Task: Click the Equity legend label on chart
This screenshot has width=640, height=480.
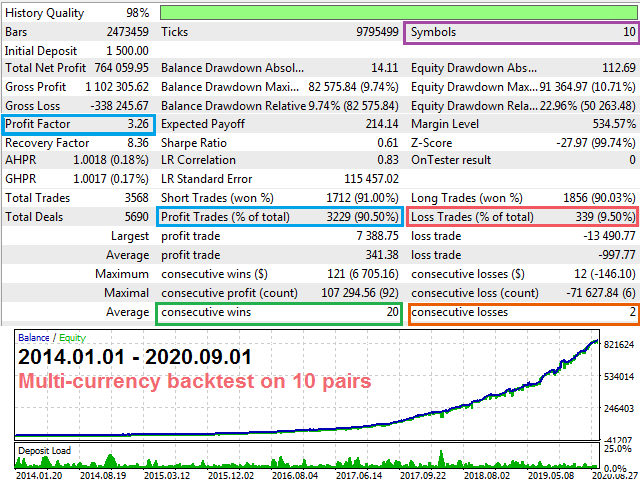Action: (72, 337)
